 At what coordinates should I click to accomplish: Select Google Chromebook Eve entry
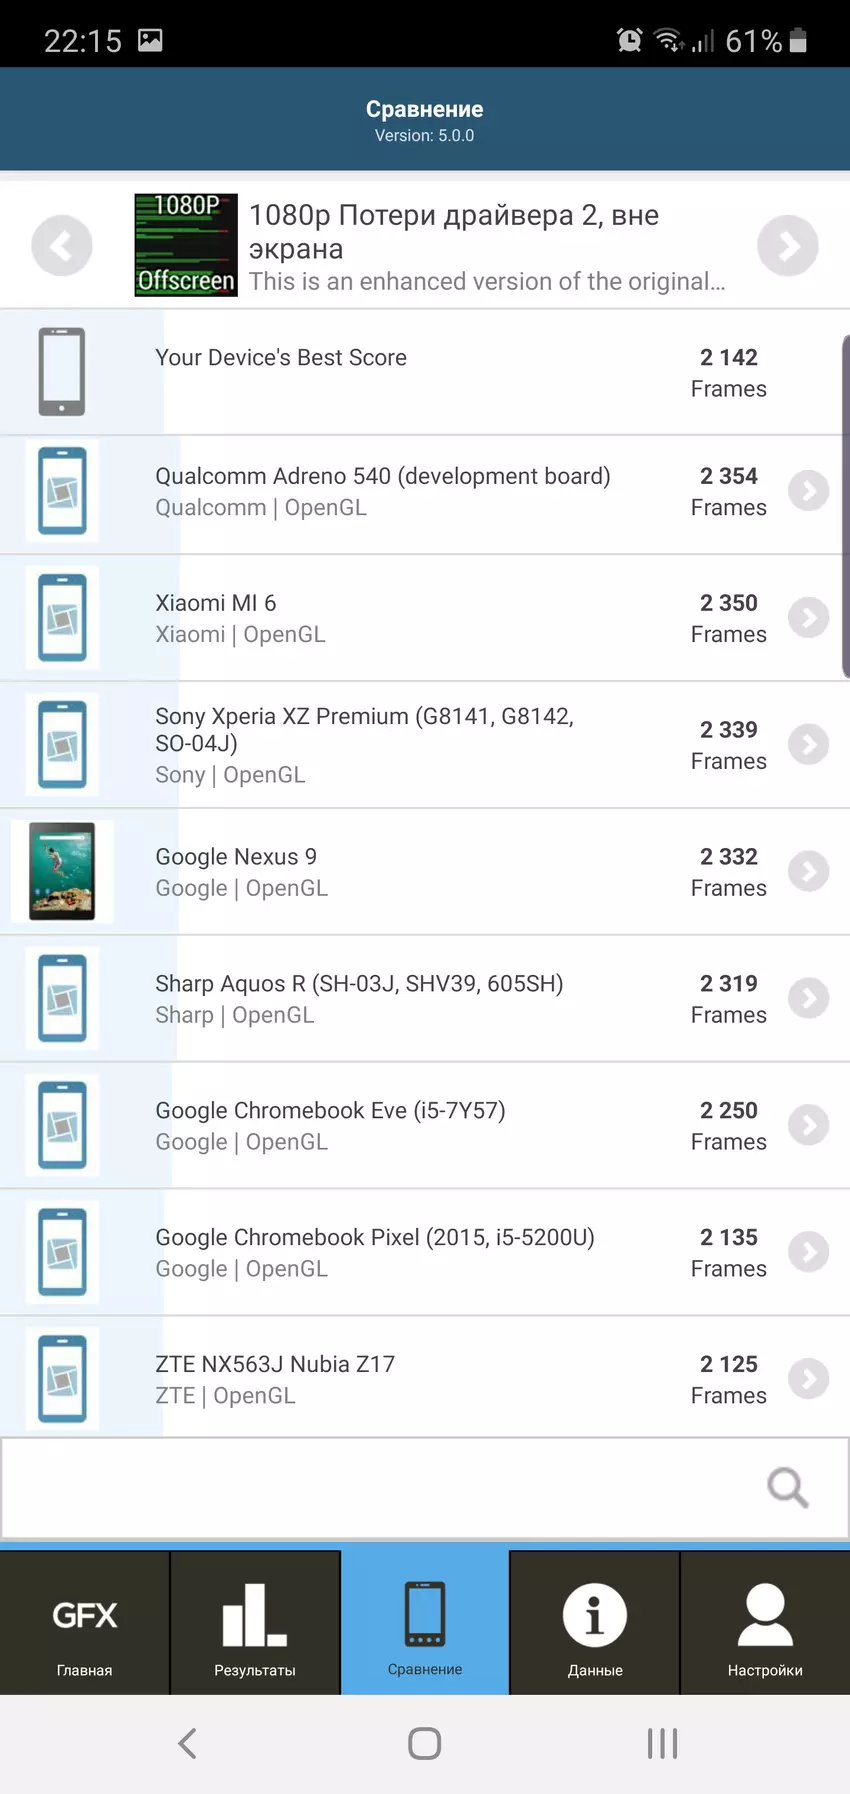[x=400, y=1125]
